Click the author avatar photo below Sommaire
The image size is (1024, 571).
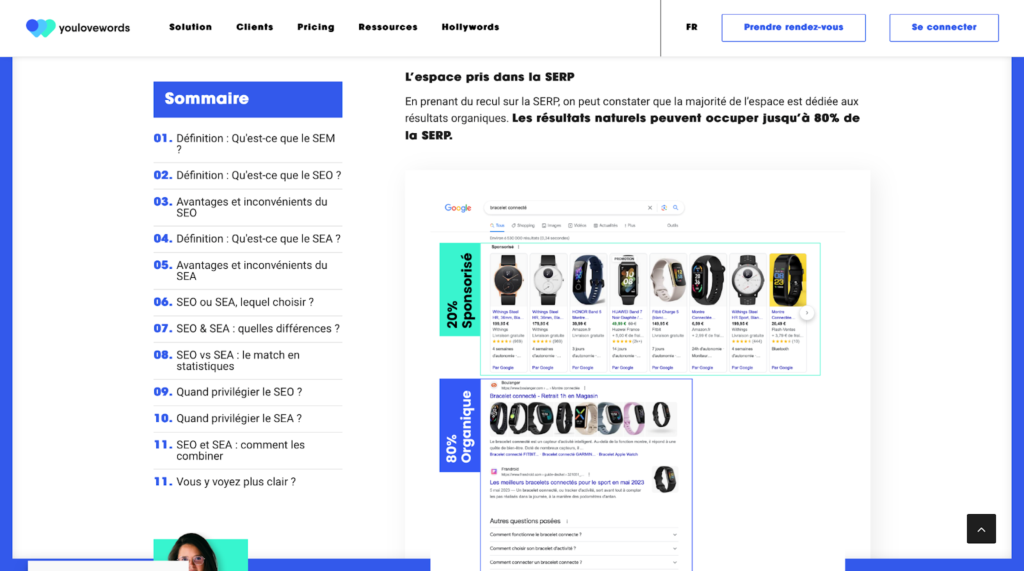(x=200, y=552)
